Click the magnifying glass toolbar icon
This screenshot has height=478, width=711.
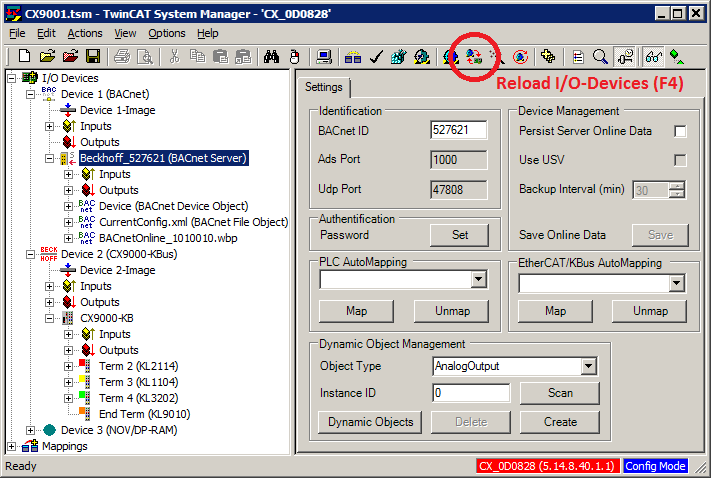(x=600, y=57)
